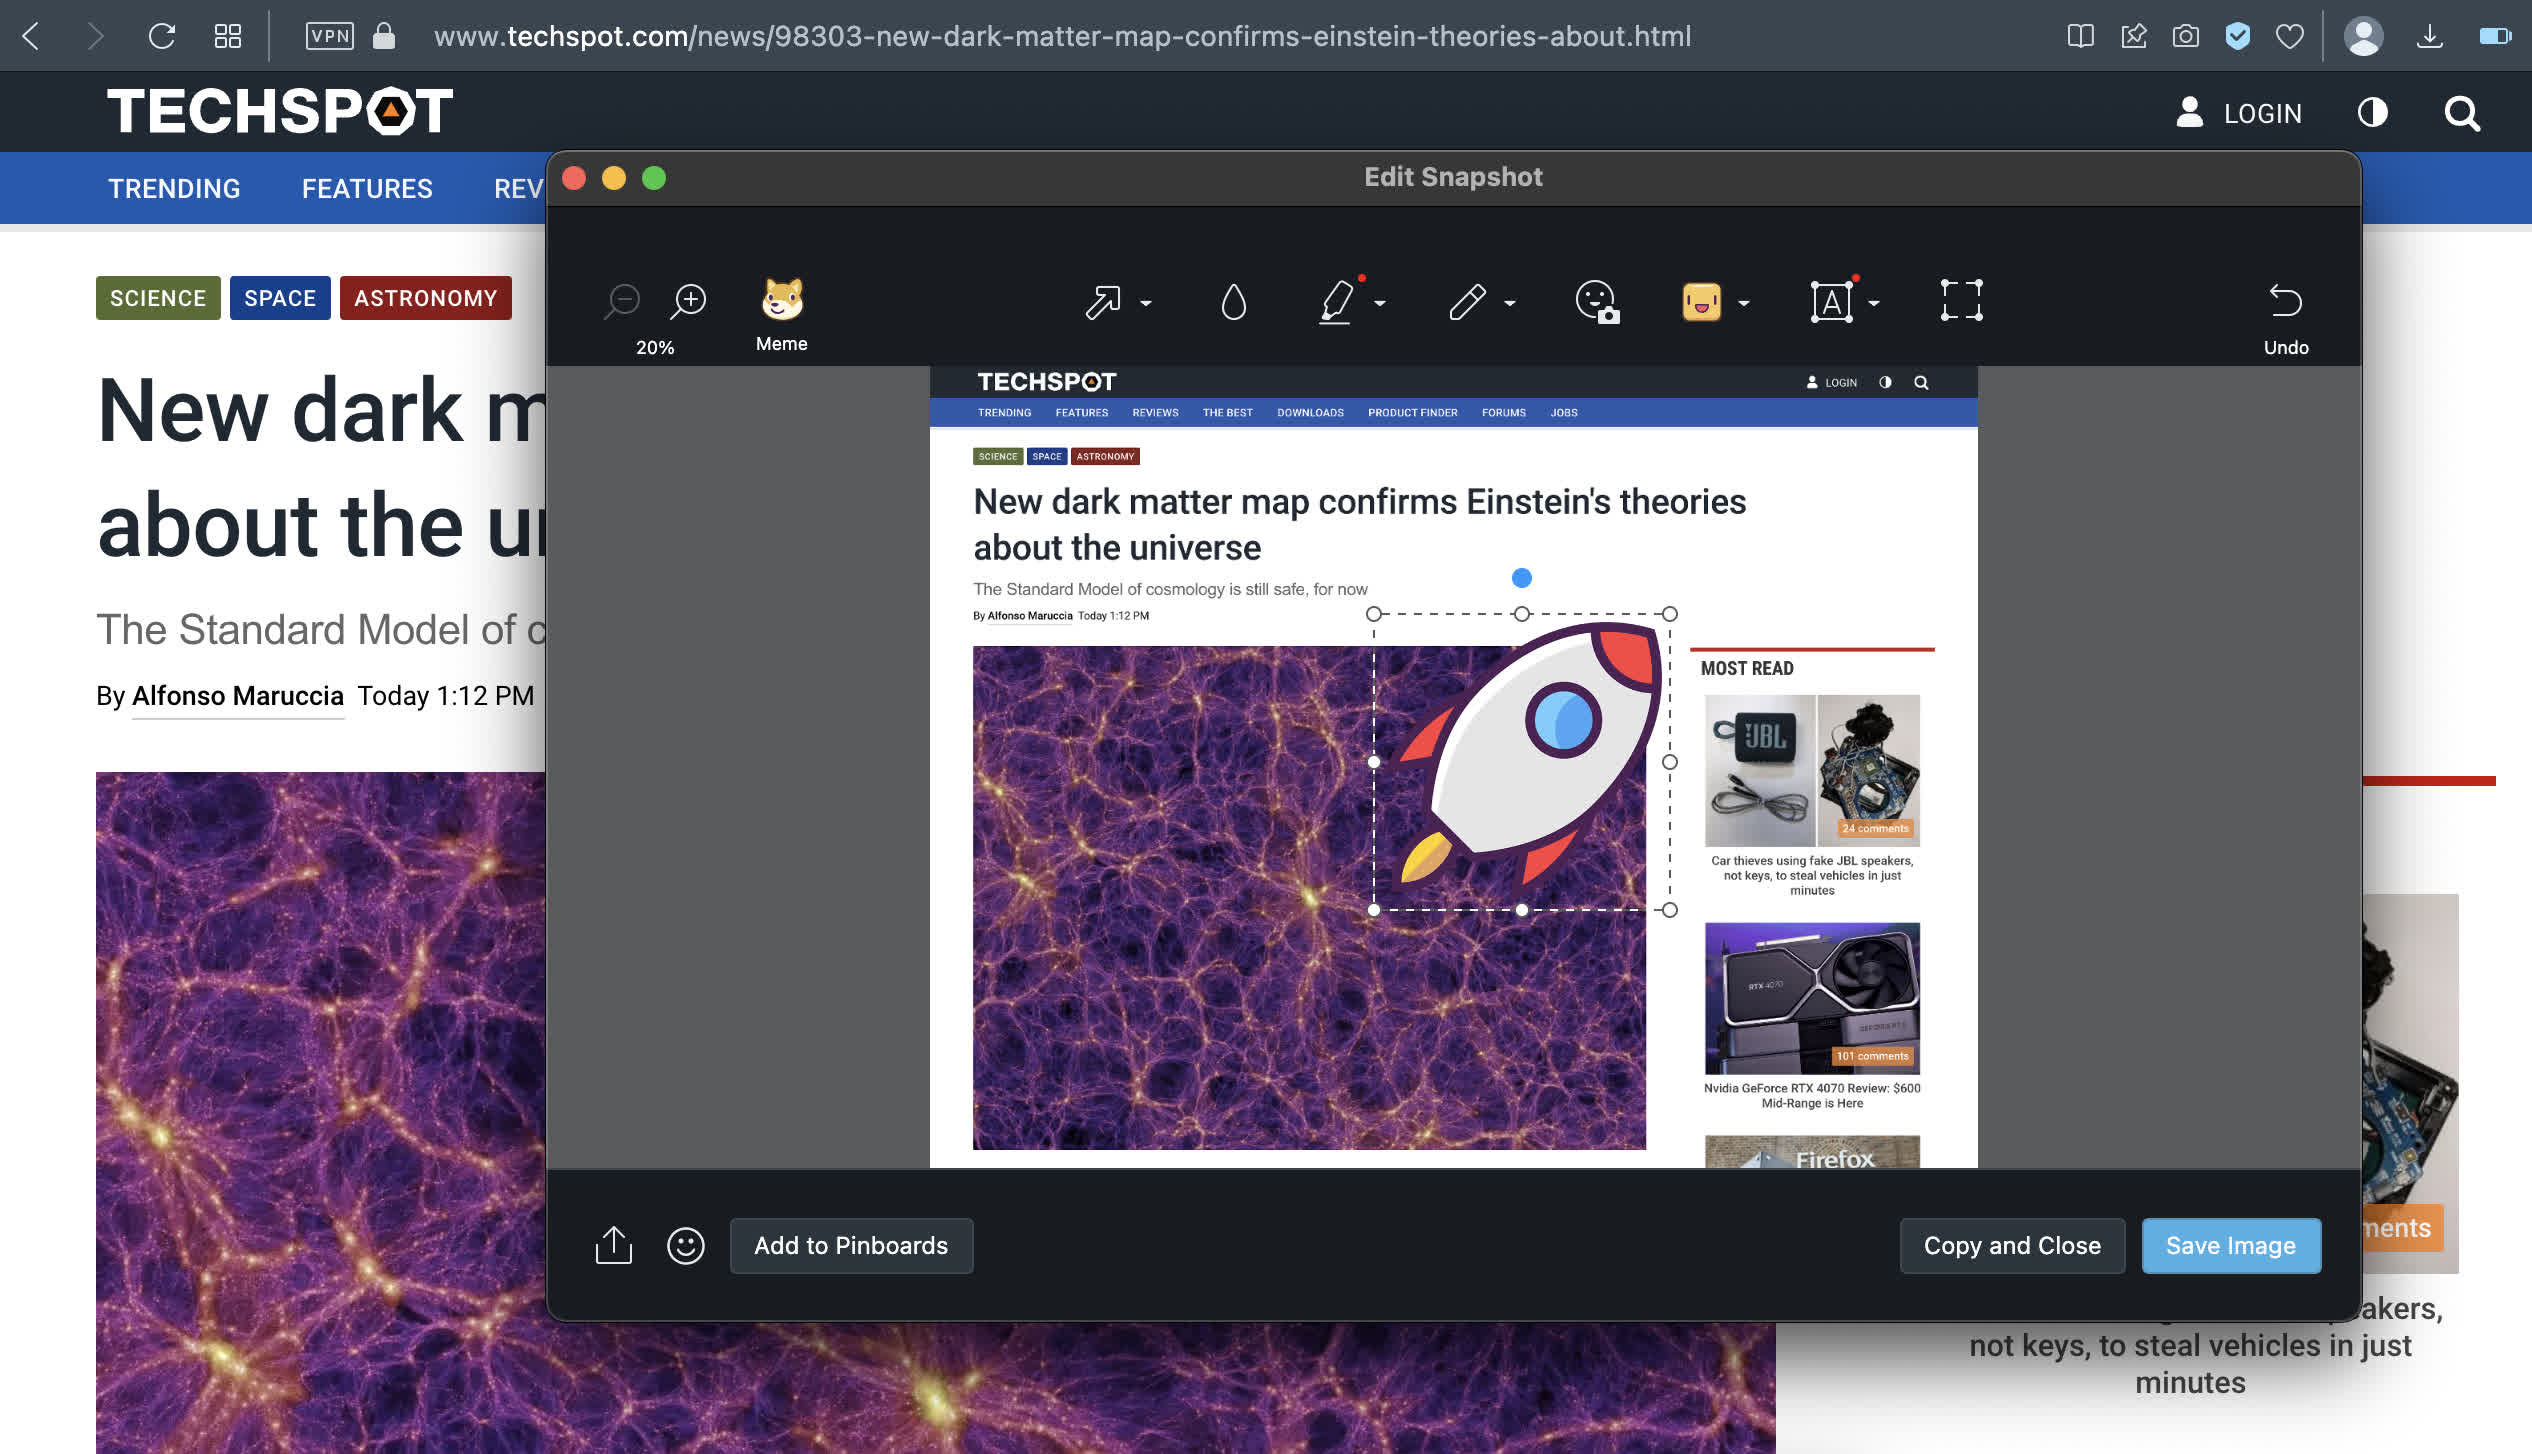
Task: Open the selfie emoji camera tool
Action: click(1597, 301)
